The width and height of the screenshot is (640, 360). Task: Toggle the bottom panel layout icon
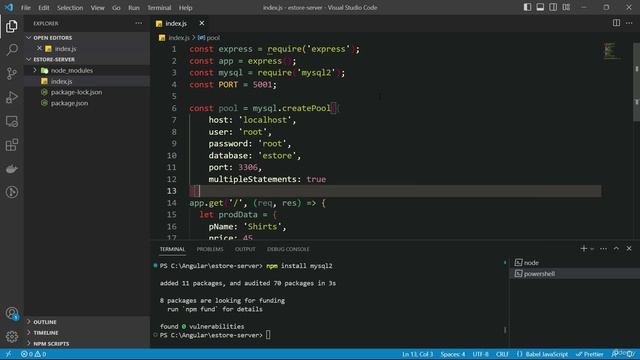(x=540, y=7)
